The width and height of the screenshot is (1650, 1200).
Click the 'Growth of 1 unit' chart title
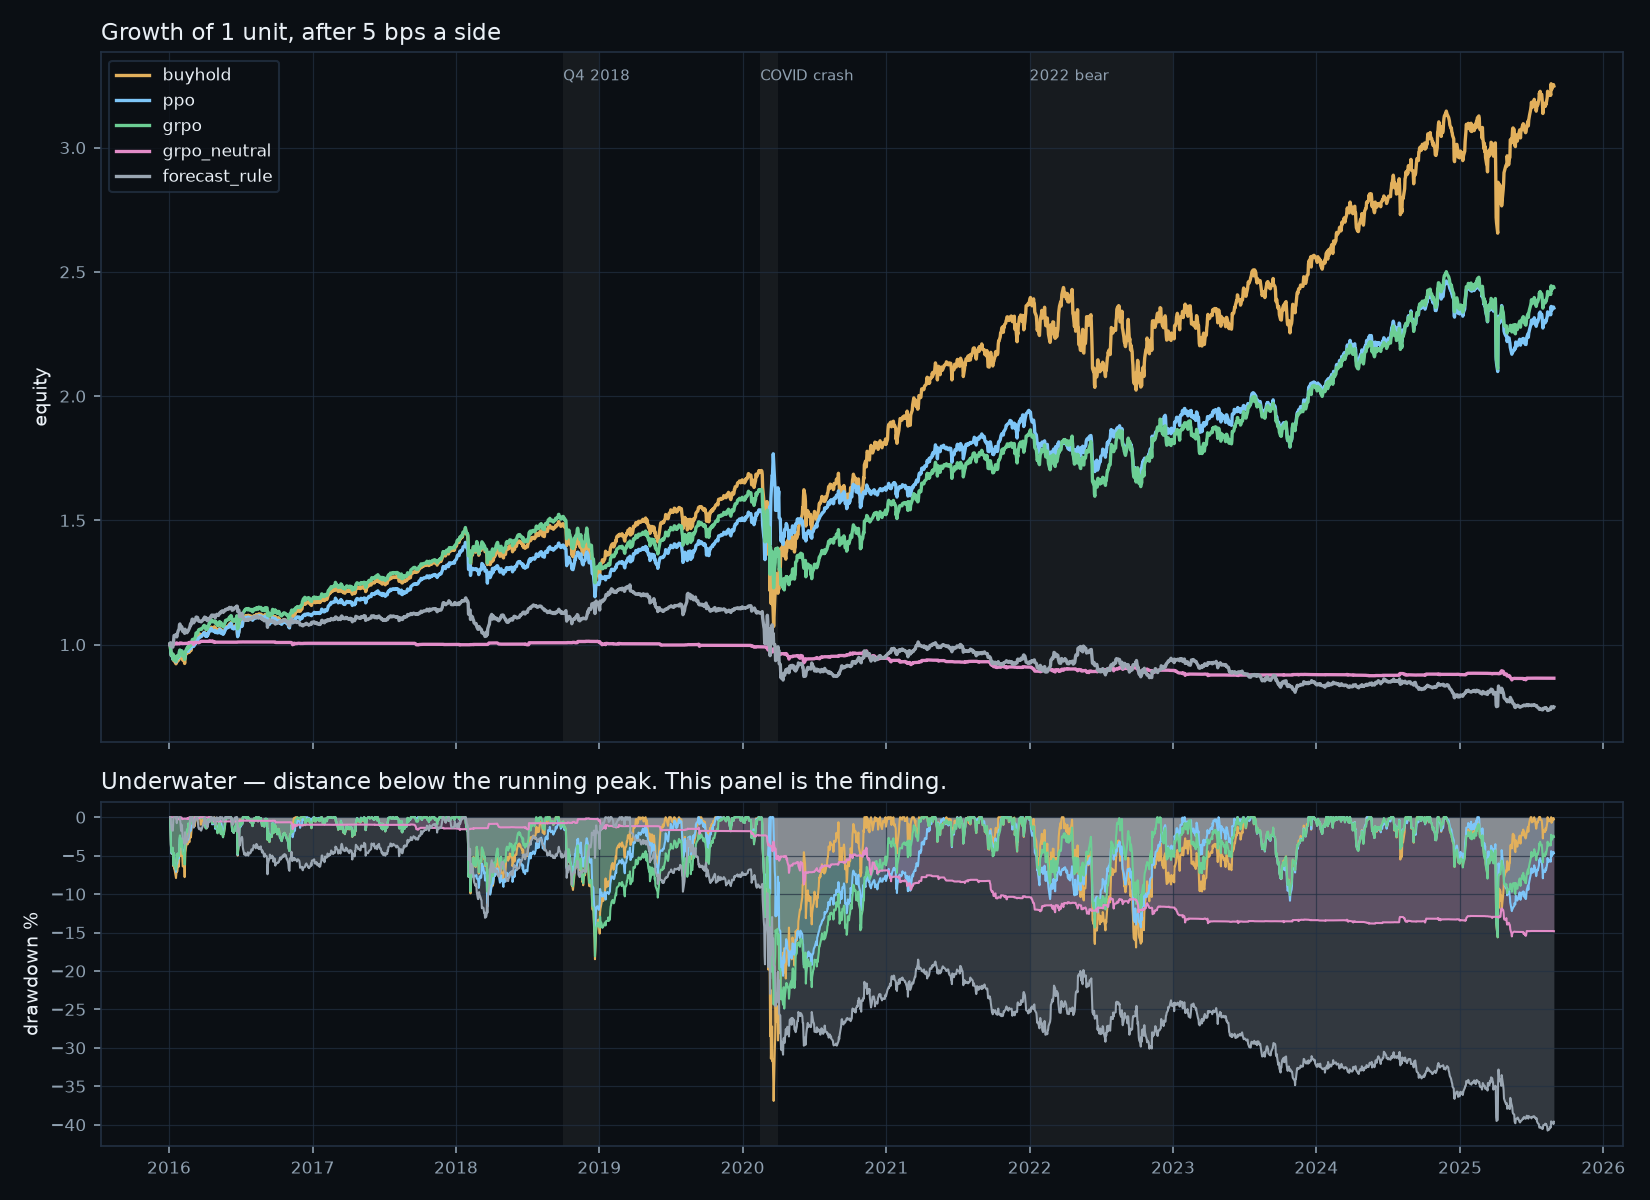[x=301, y=32]
